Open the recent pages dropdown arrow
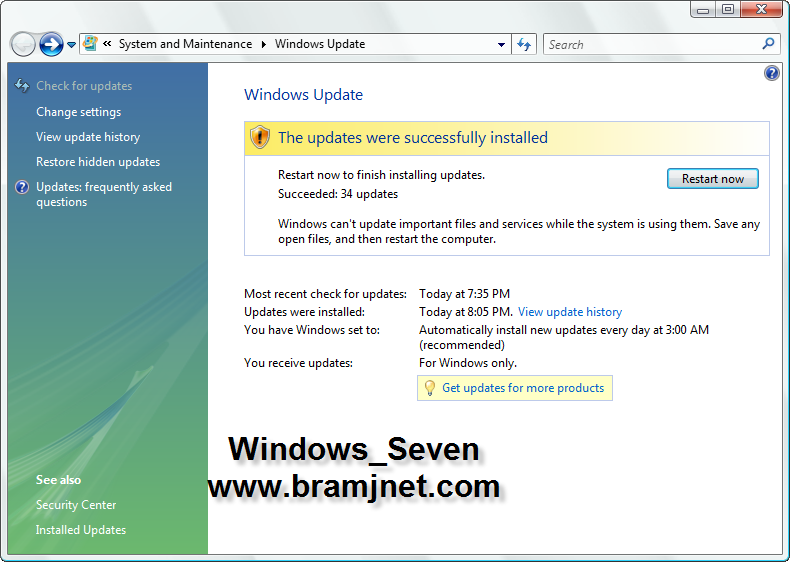This screenshot has height=562, width=790. tap(72, 45)
